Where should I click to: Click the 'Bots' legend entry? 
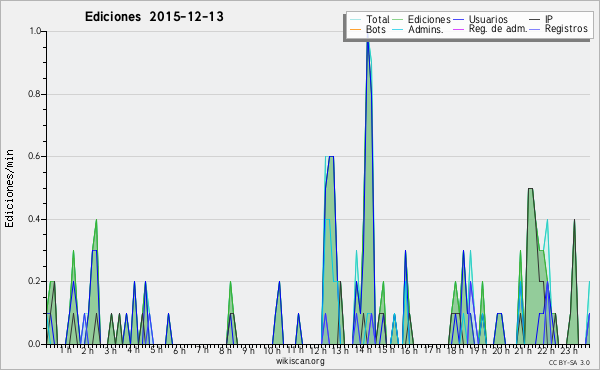(376, 29)
